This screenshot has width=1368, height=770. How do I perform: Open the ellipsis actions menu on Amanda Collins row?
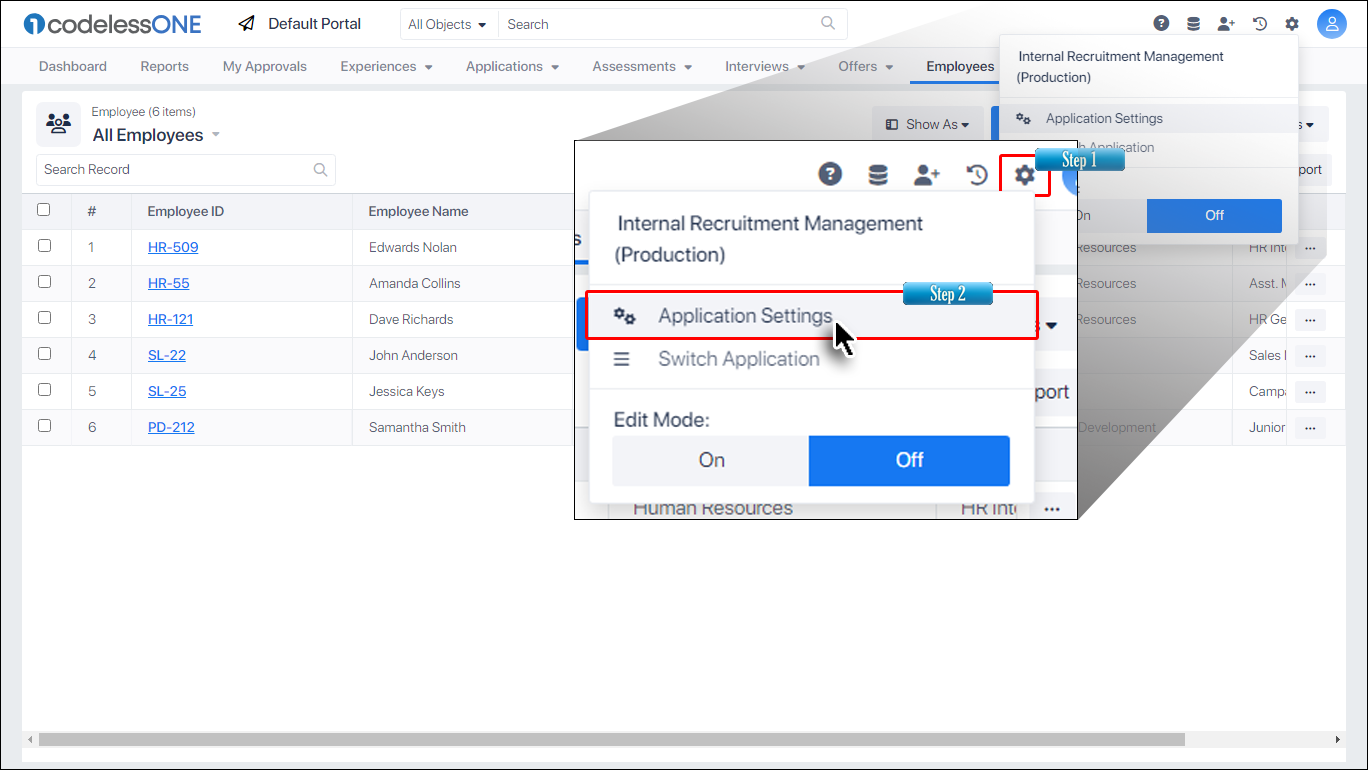tap(1310, 283)
